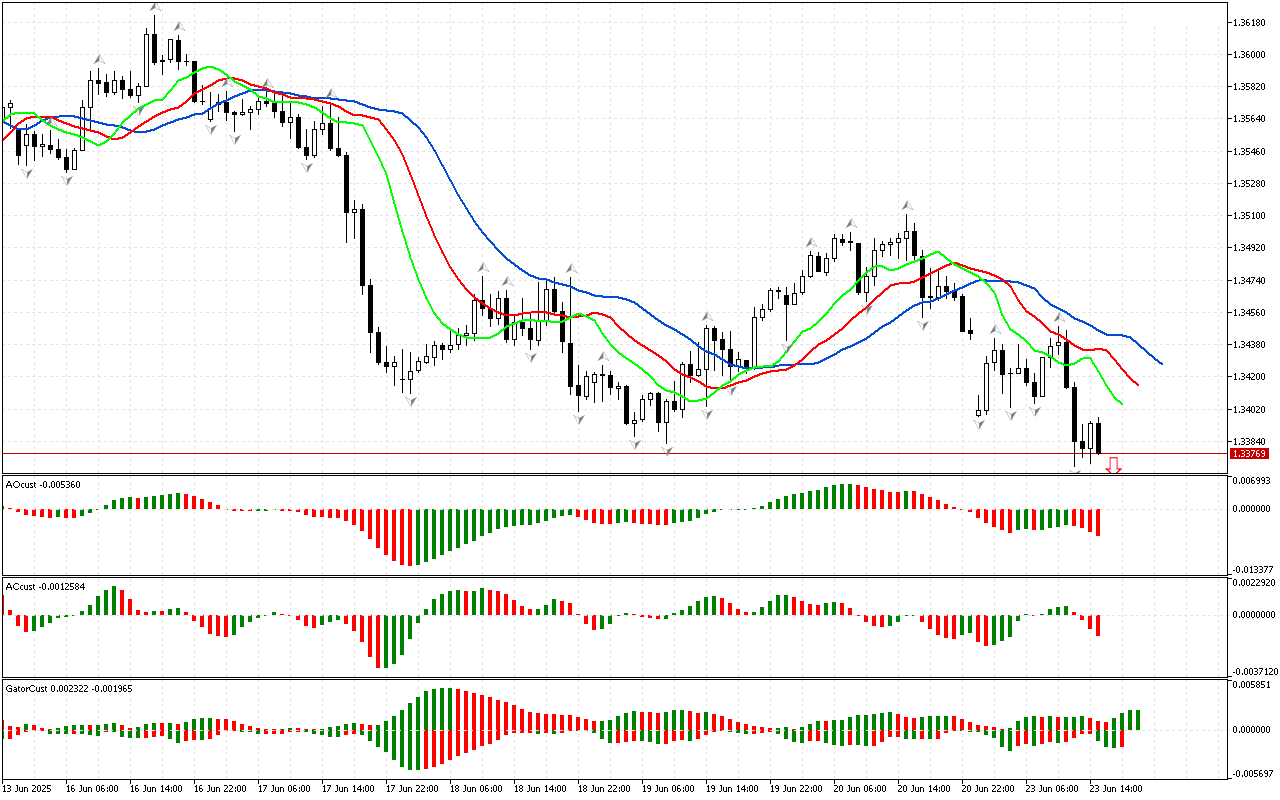The height and width of the screenshot is (800, 1280).
Task: Click the up fractal above the 20 Jun peak
Action: tap(906, 204)
